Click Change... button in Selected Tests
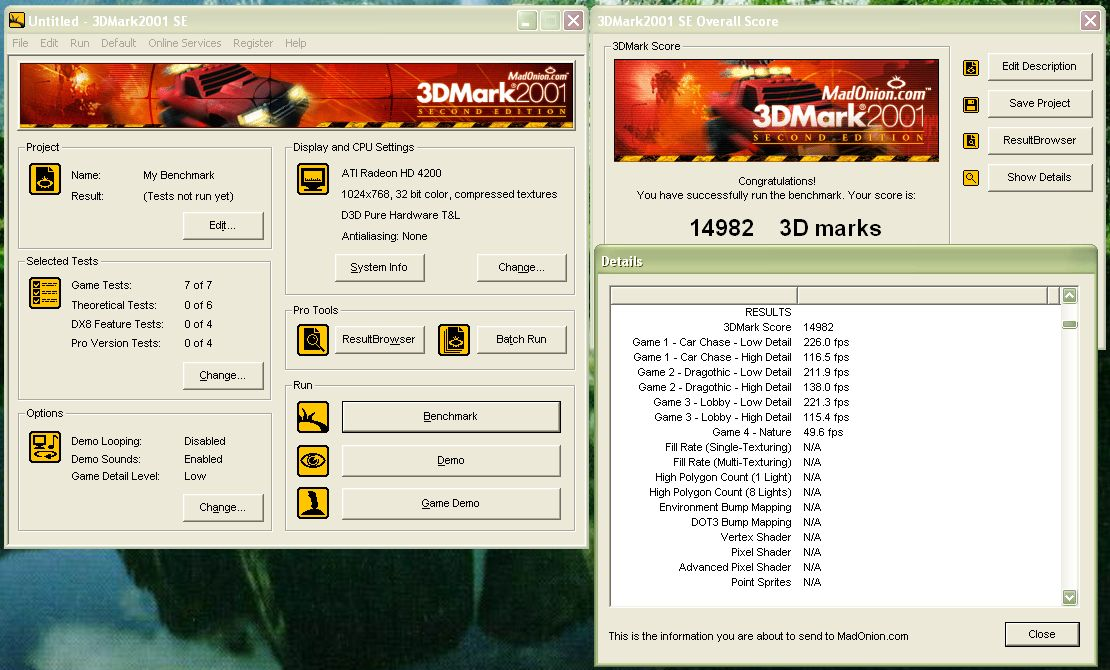This screenshot has width=1110, height=670. (223, 375)
